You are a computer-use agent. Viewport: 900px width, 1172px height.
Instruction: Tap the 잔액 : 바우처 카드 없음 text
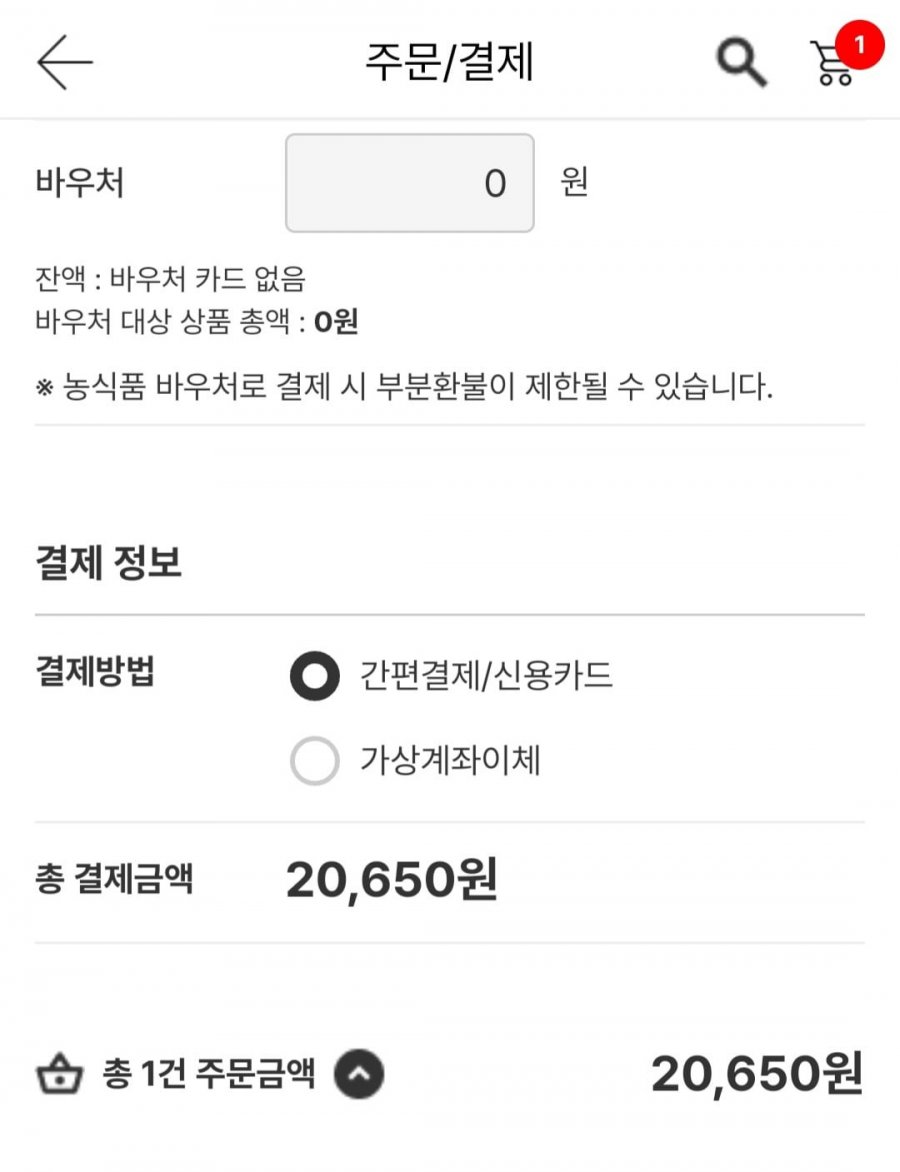[170, 280]
